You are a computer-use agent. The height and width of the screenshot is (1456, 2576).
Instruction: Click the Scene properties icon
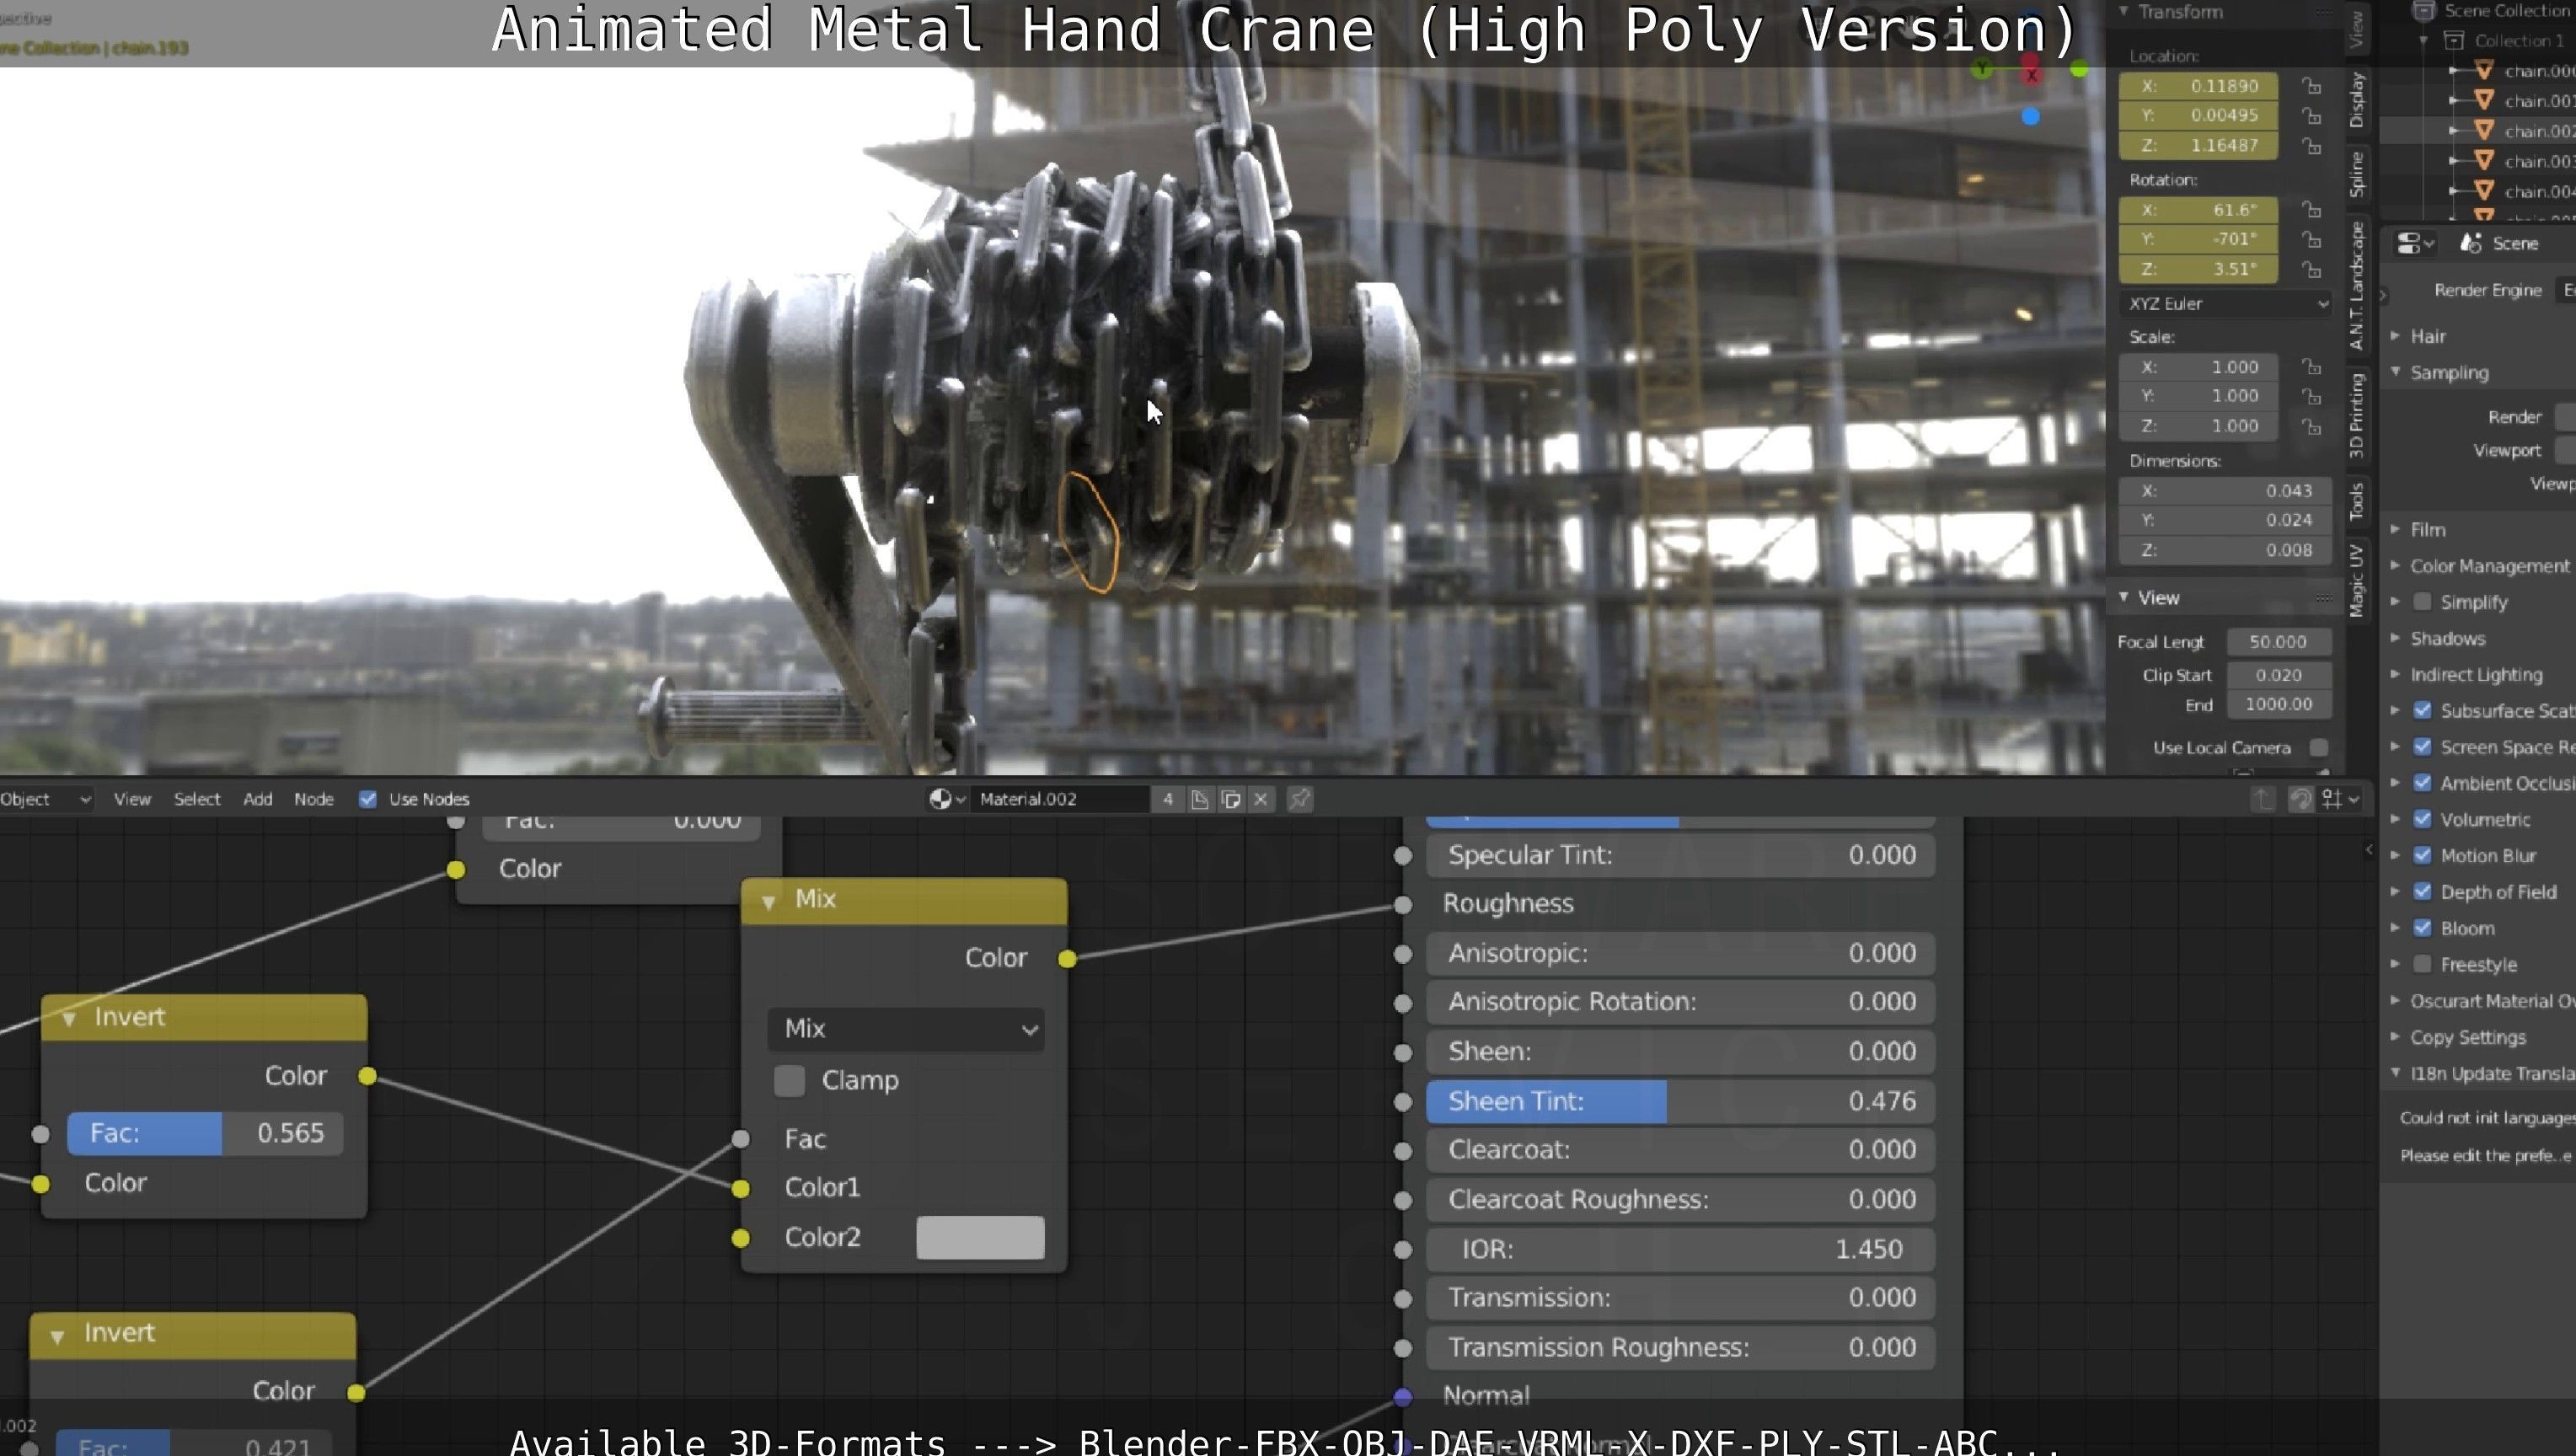click(x=2471, y=243)
